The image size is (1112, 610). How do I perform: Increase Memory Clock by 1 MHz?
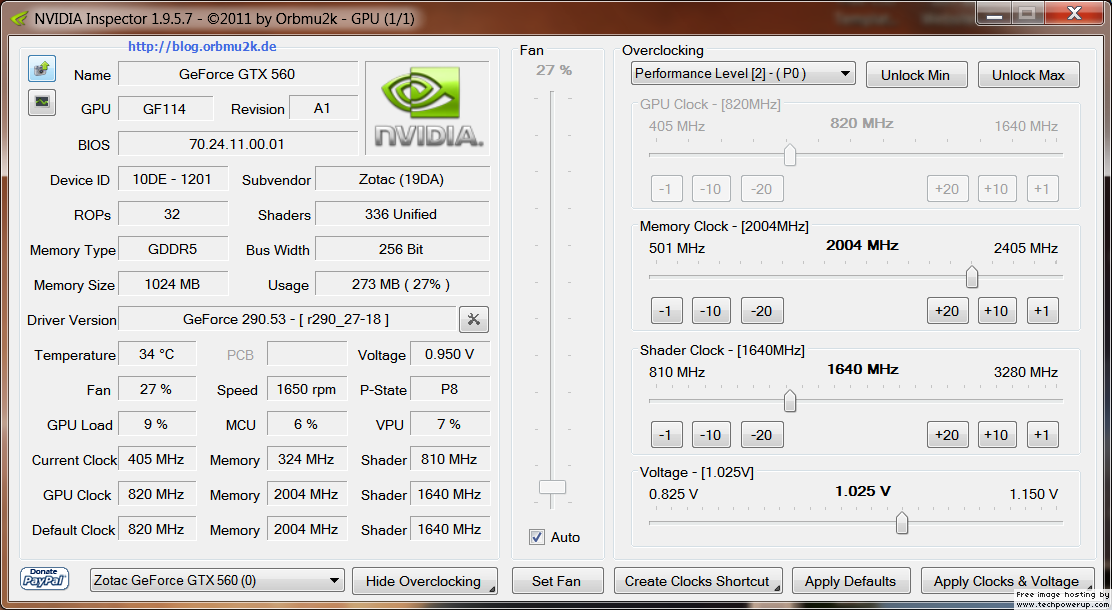click(x=1042, y=311)
